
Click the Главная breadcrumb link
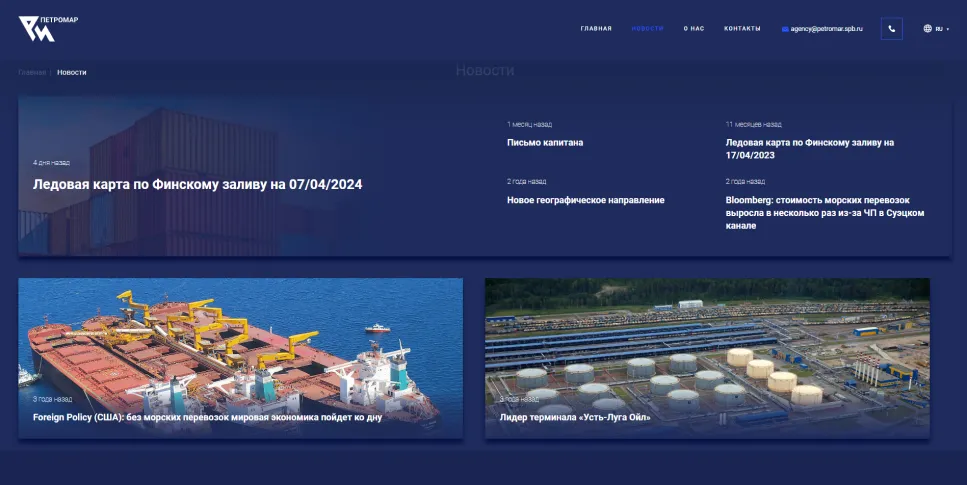[x=32, y=72]
